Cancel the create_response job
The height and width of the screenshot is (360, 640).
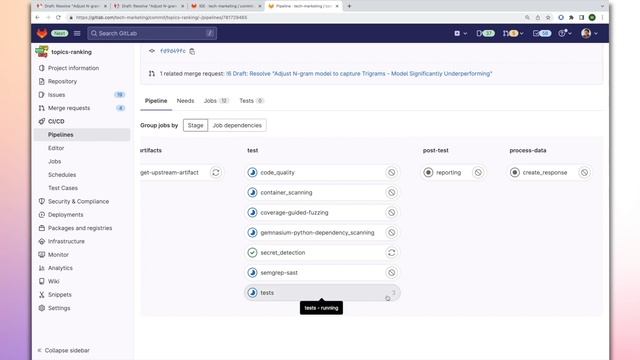click(x=584, y=173)
